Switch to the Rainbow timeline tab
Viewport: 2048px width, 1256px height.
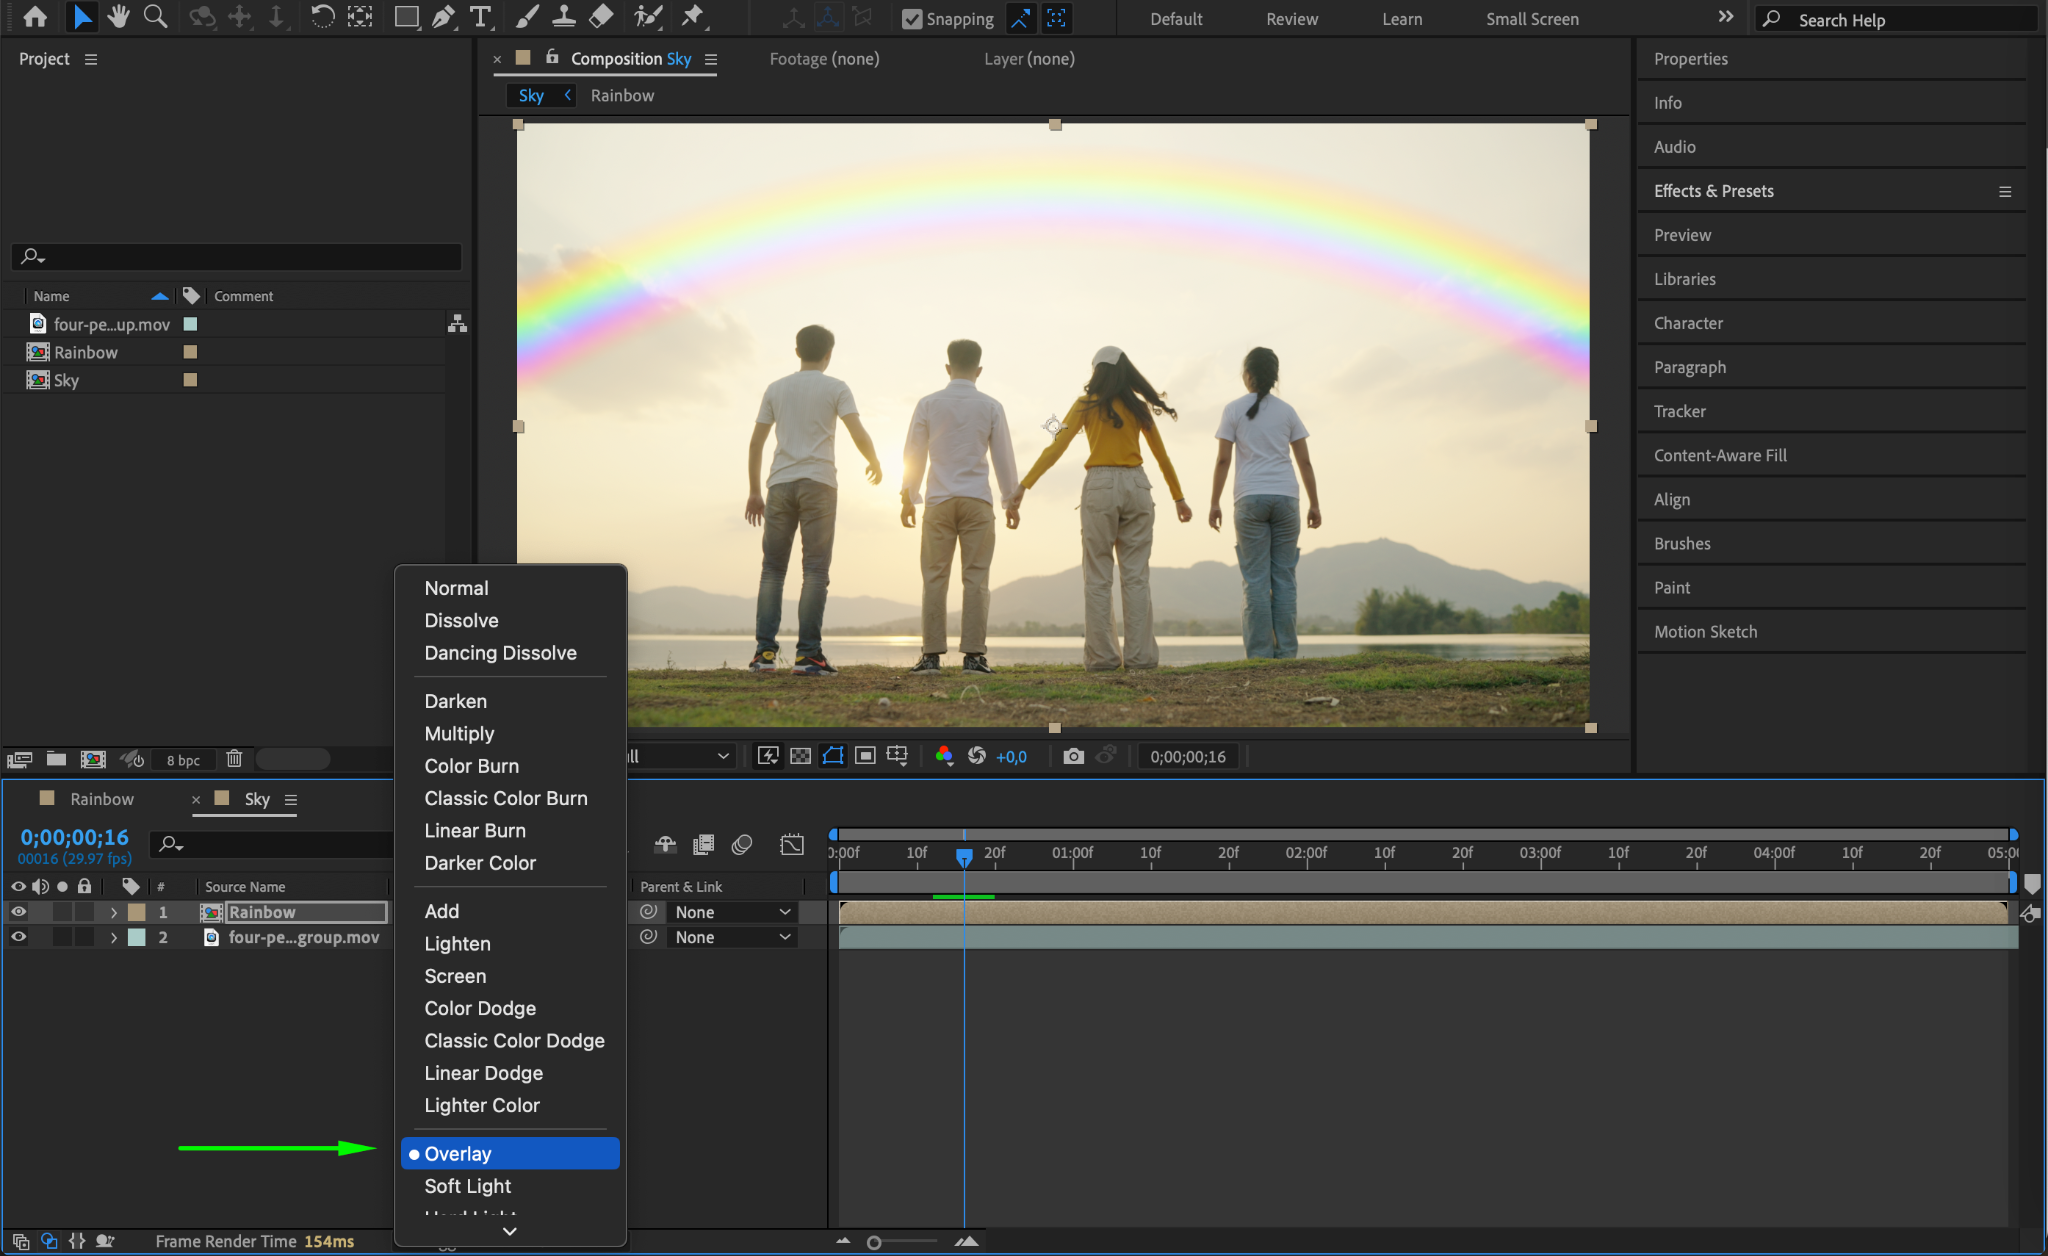point(101,799)
